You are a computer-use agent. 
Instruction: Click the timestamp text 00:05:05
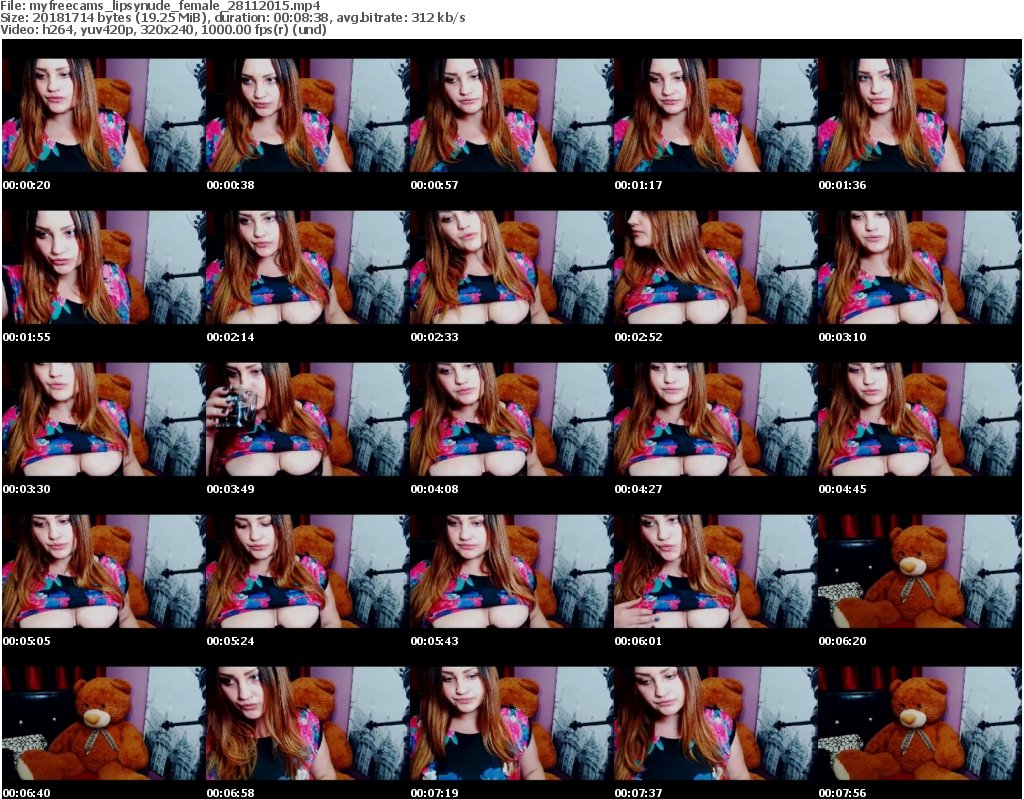pyautogui.click(x=27, y=641)
